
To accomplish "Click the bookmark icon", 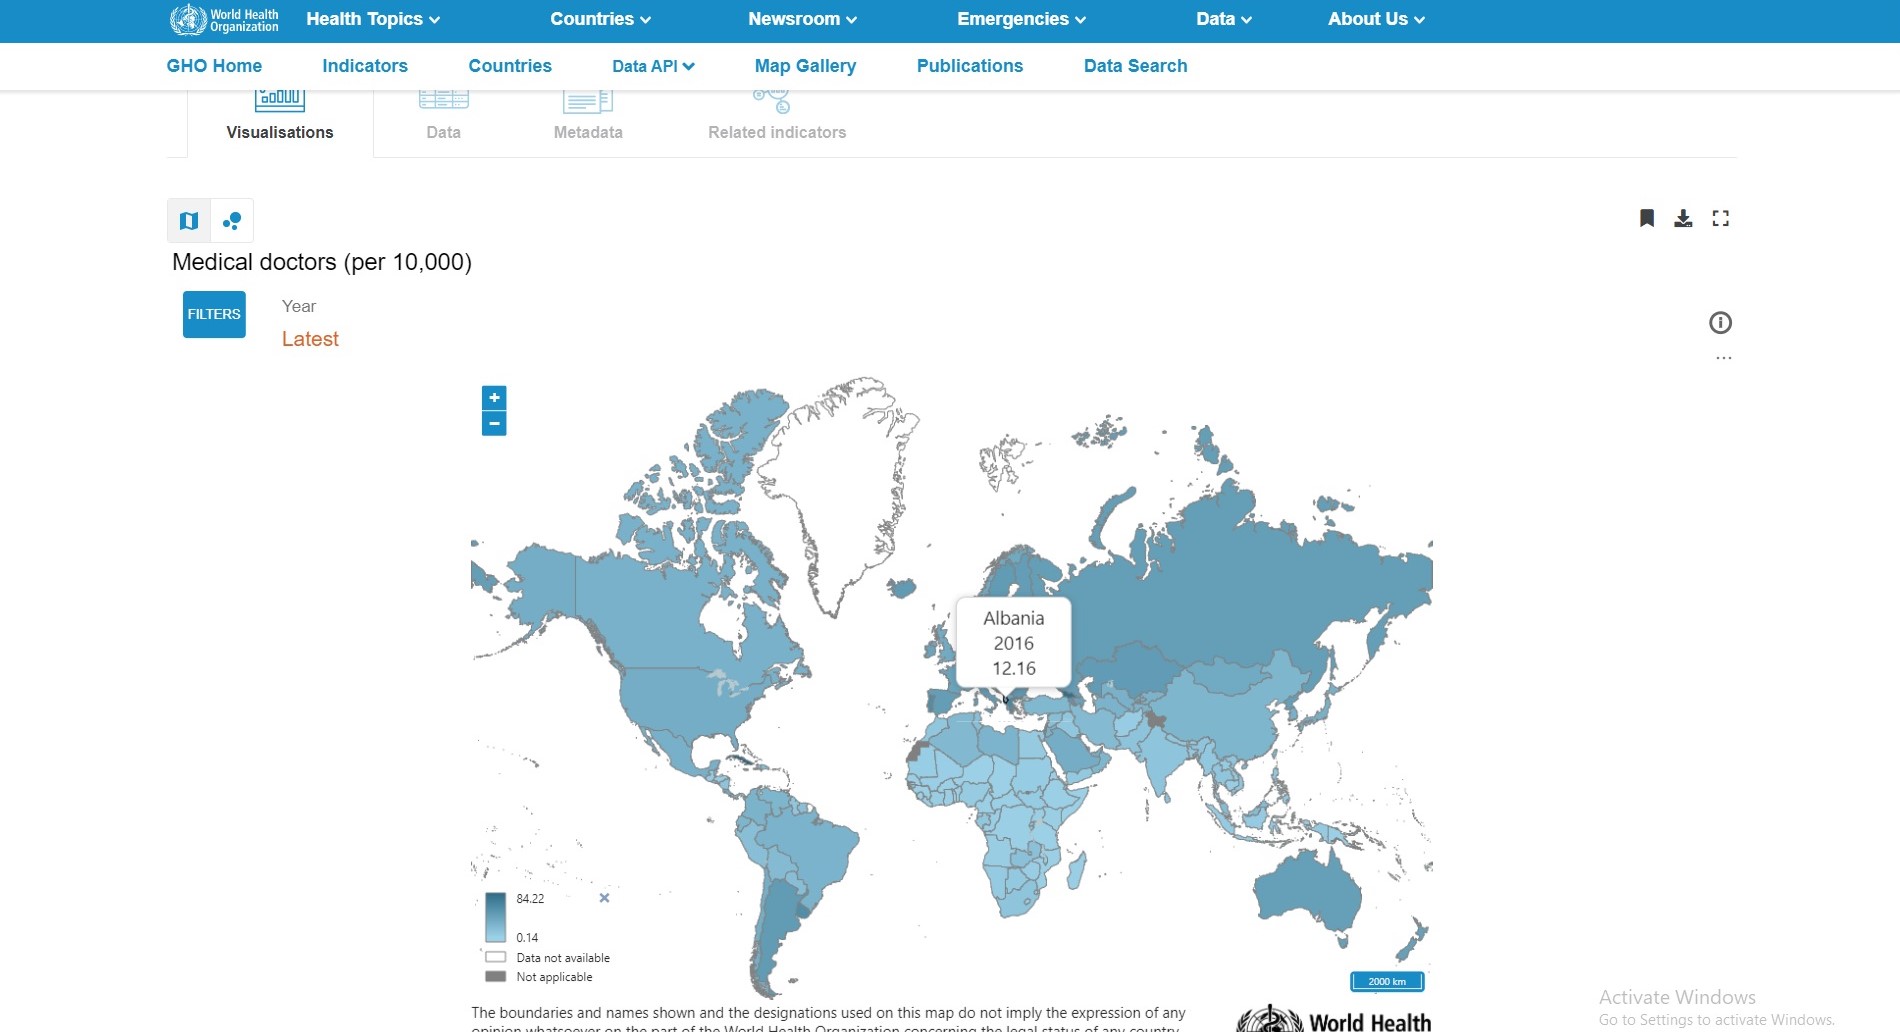I will pyautogui.click(x=1647, y=218).
